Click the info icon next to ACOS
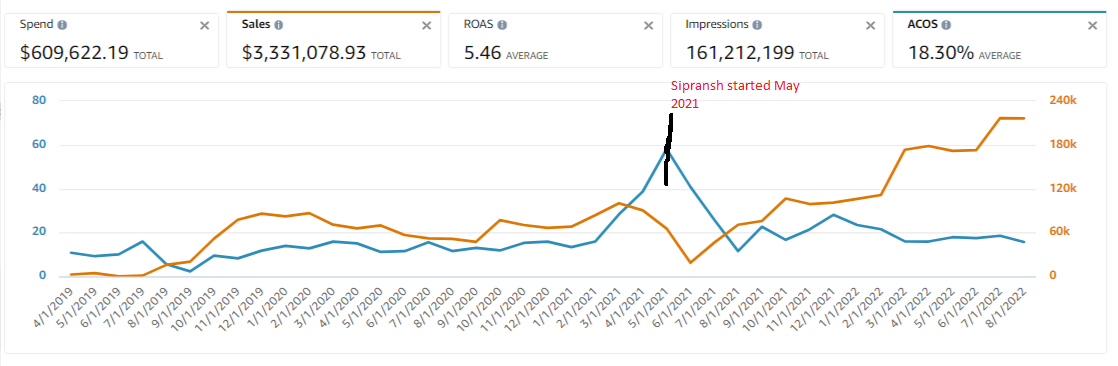1118x366 pixels. tap(945, 25)
